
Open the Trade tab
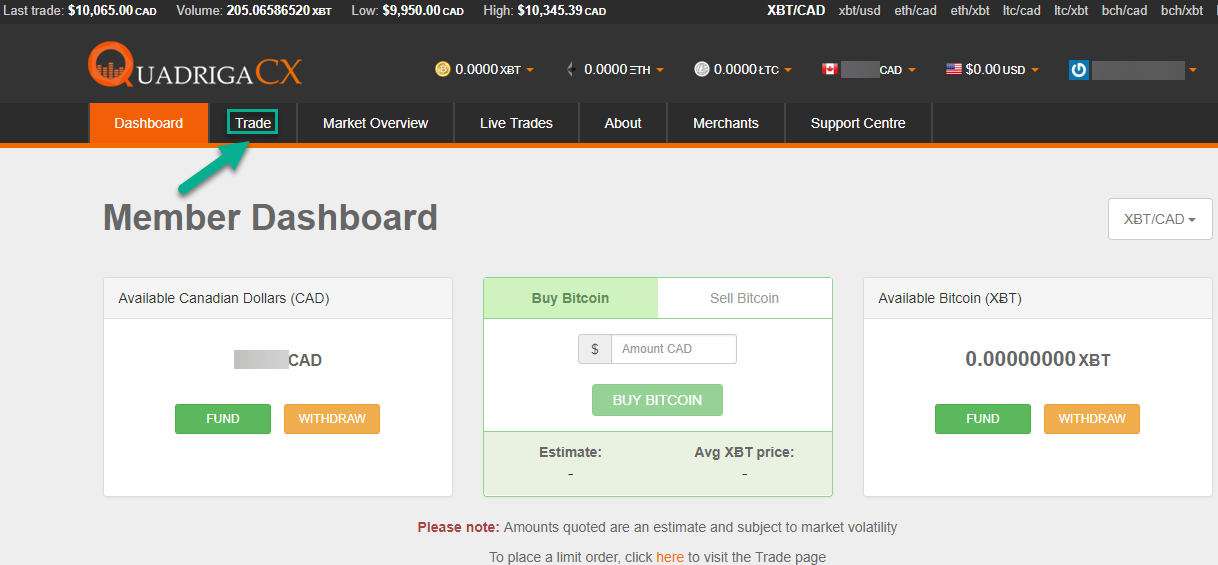pyautogui.click(x=253, y=123)
